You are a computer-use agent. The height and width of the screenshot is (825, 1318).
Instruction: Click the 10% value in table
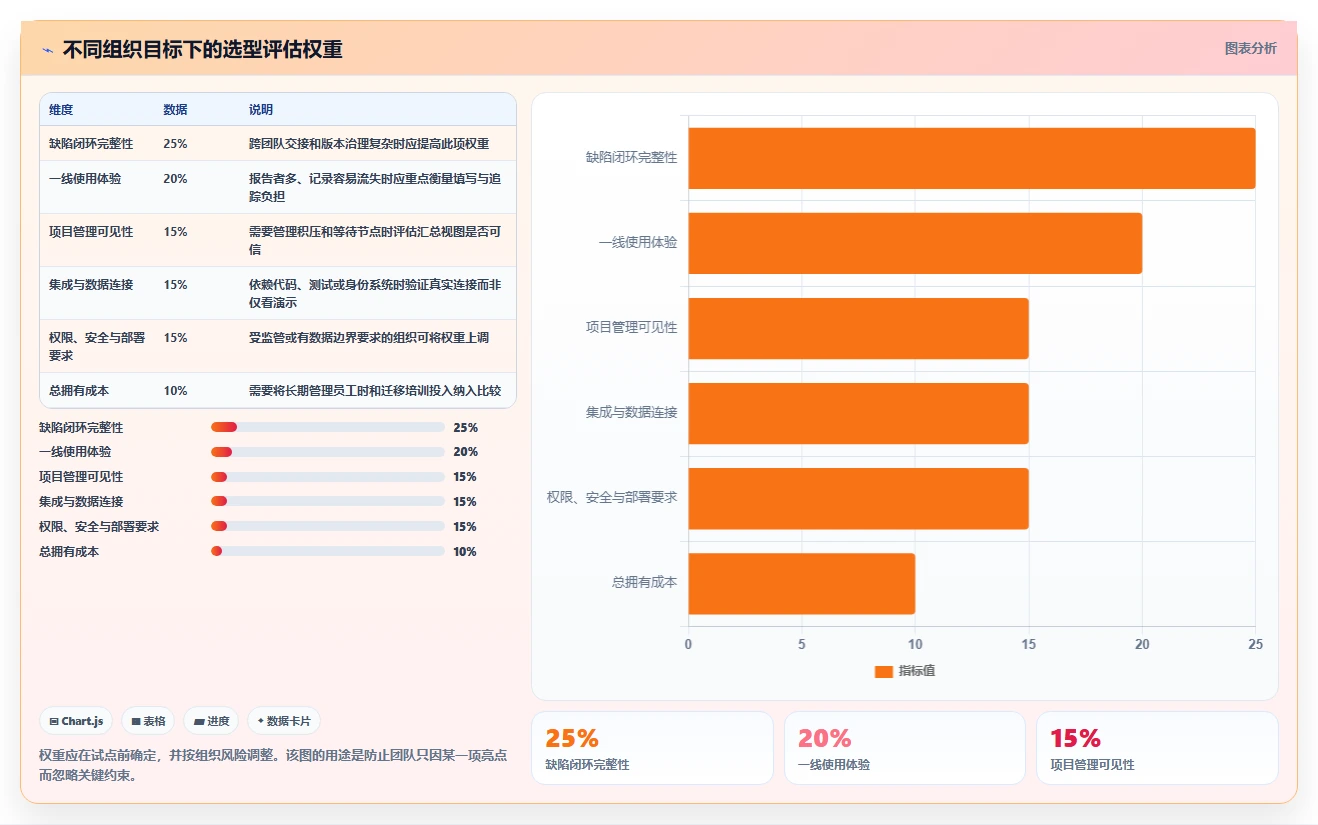175,391
